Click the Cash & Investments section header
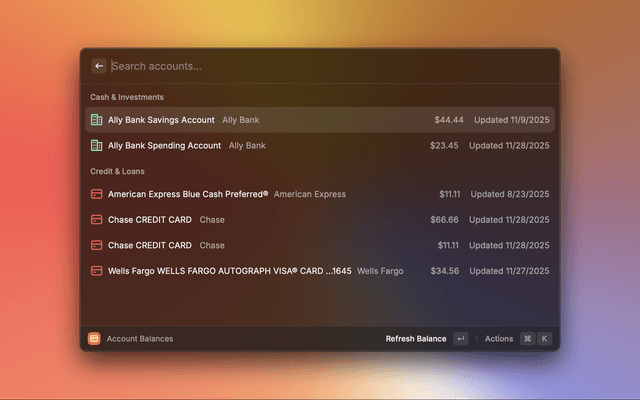This screenshot has height=400, width=640. click(127, 97)
